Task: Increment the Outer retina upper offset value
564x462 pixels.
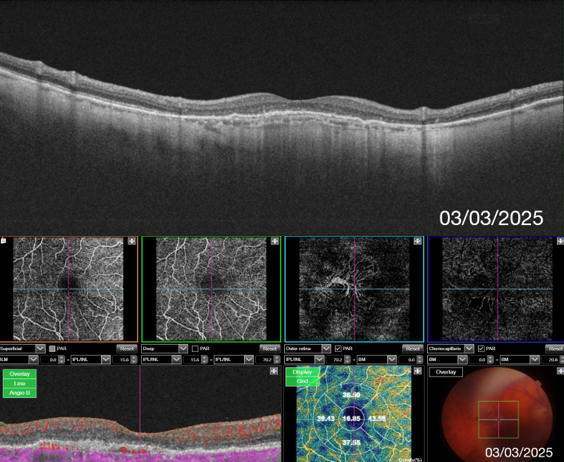Action: [x=348, y=358]
